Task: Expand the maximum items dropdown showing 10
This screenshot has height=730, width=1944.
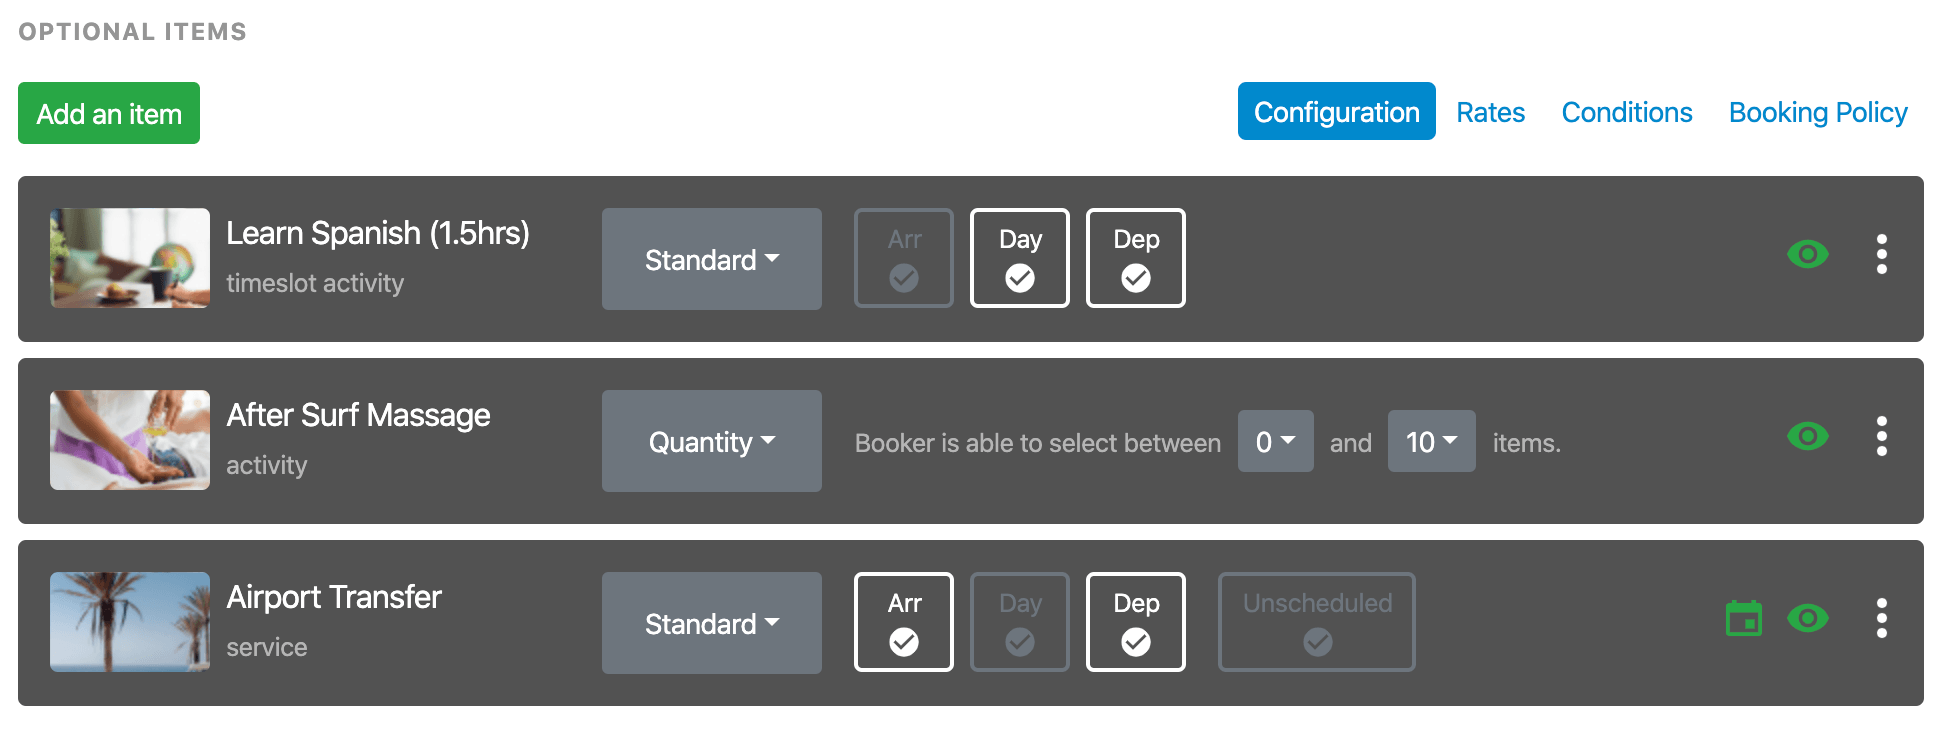Action: [x=1432, y=441]
